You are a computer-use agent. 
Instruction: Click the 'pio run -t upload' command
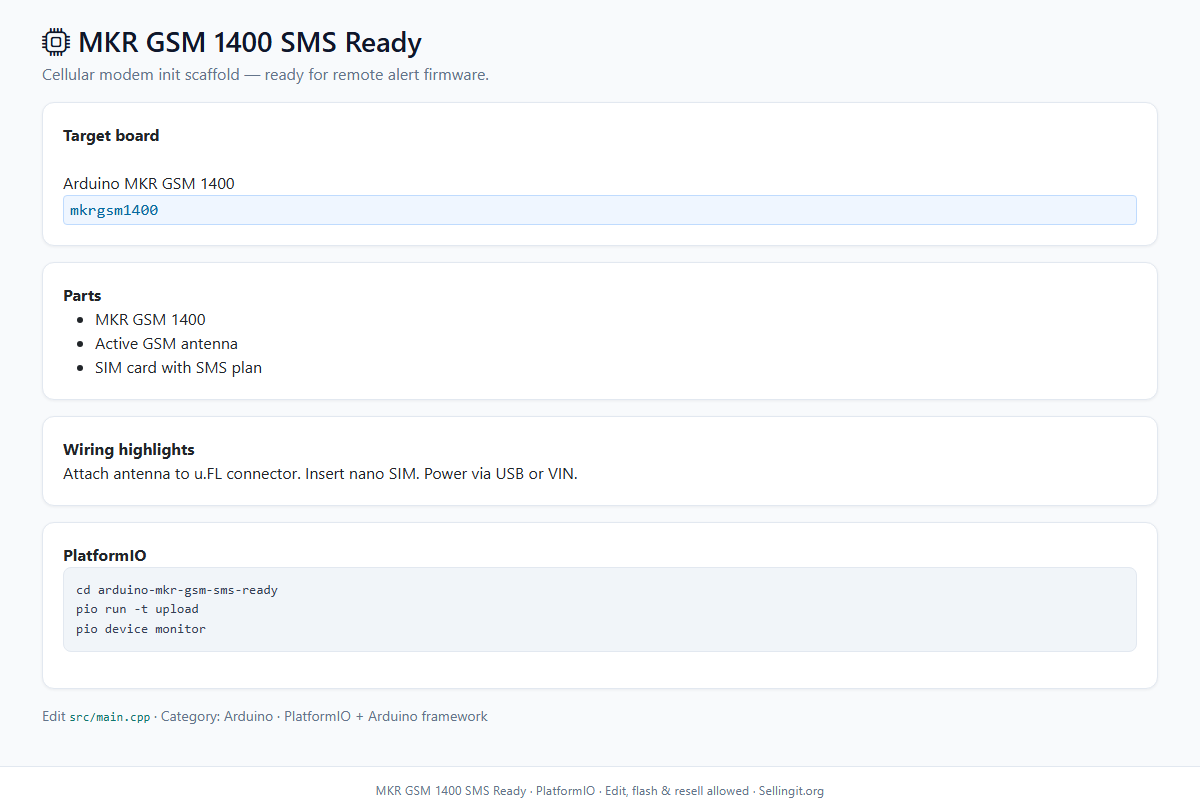(137, 609)
